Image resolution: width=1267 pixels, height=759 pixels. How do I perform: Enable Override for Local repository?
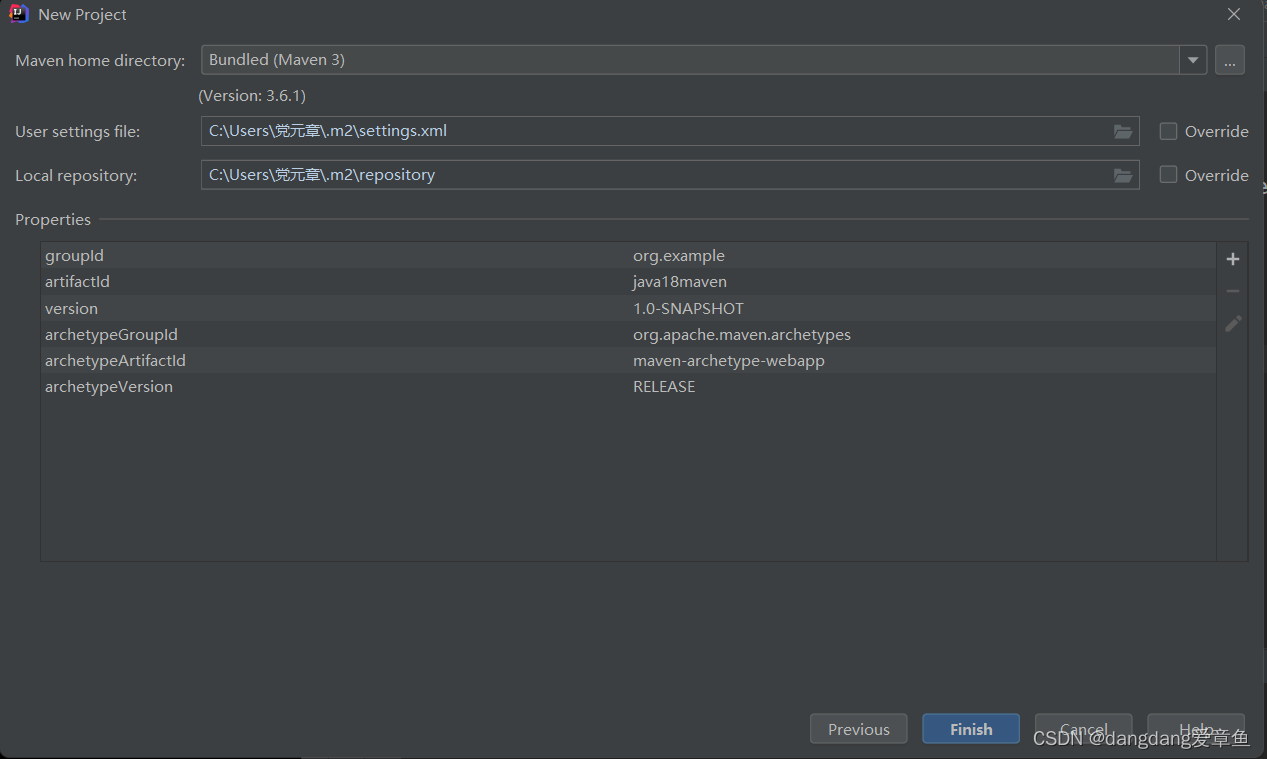(x=1168, y=175)
